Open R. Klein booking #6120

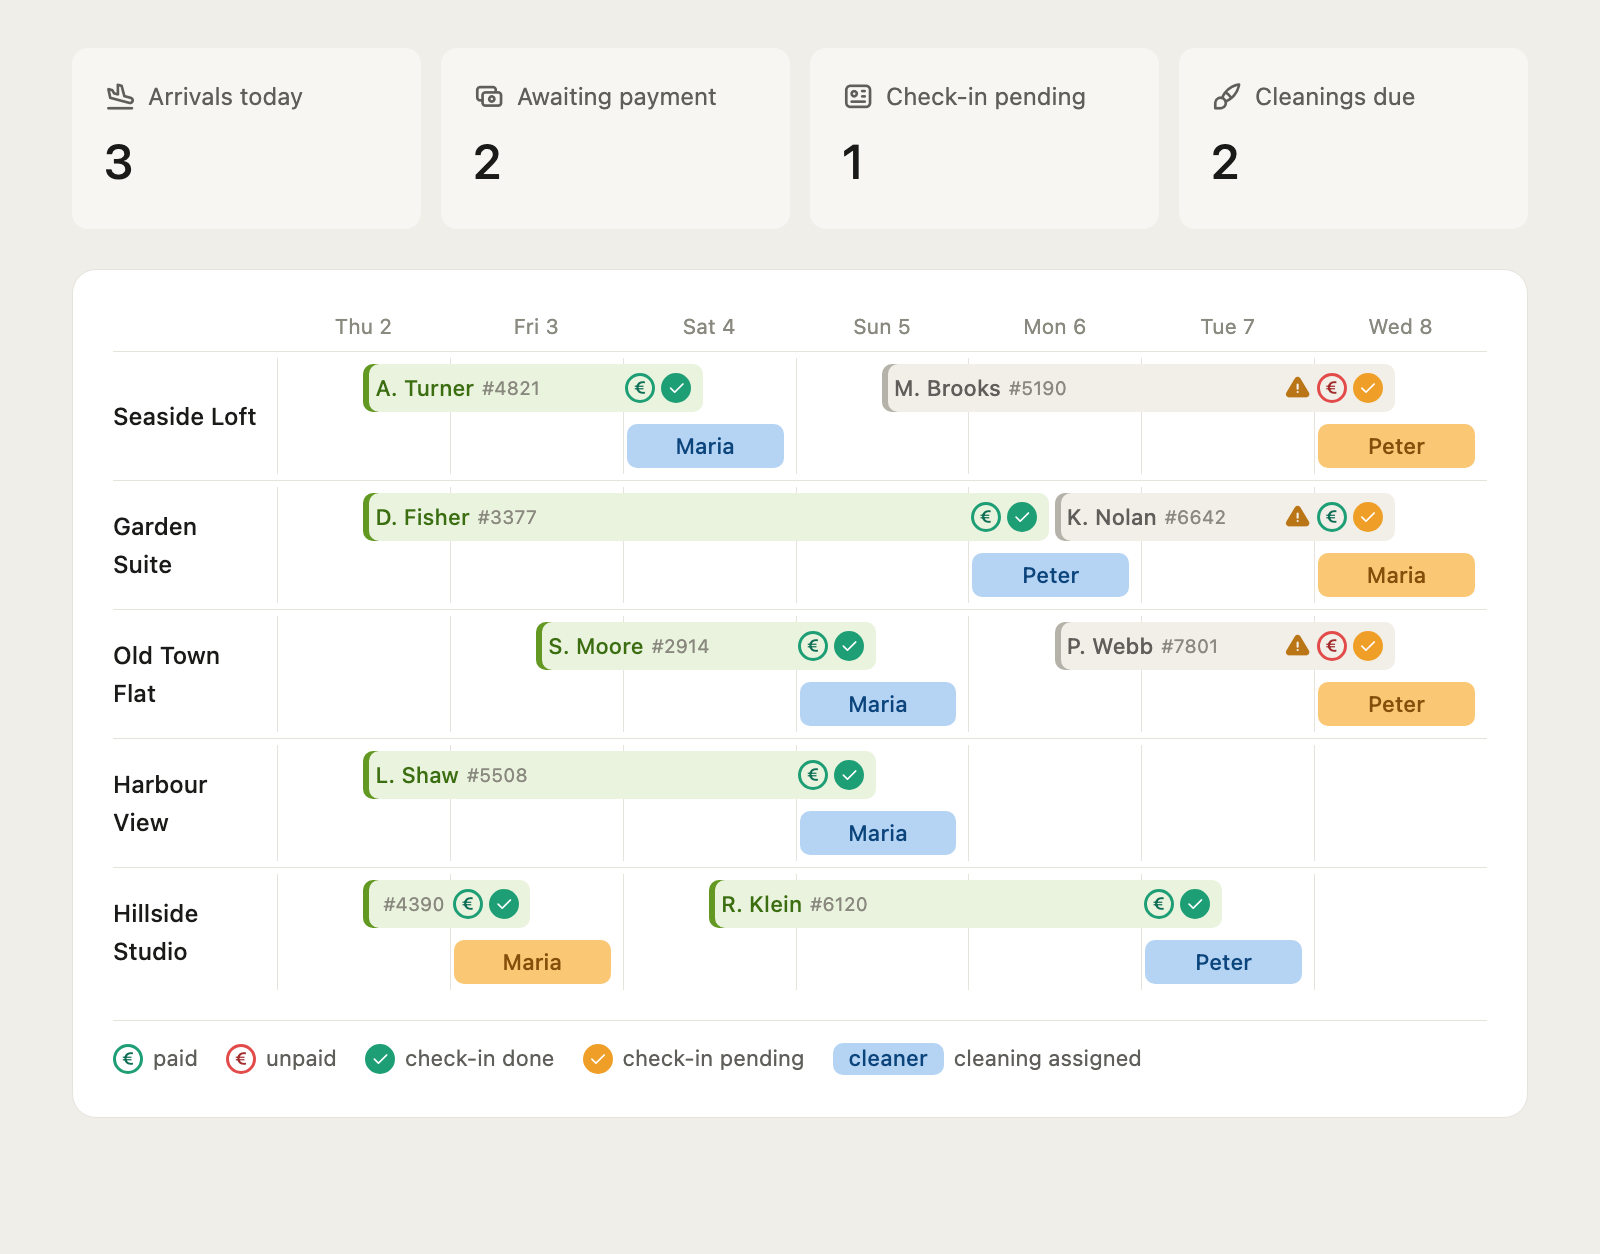tap(965, 903)
